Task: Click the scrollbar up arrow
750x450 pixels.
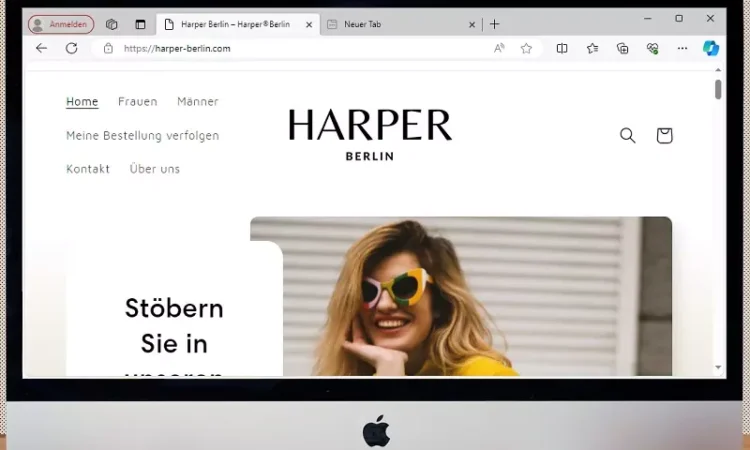Action: click(718, 70)
